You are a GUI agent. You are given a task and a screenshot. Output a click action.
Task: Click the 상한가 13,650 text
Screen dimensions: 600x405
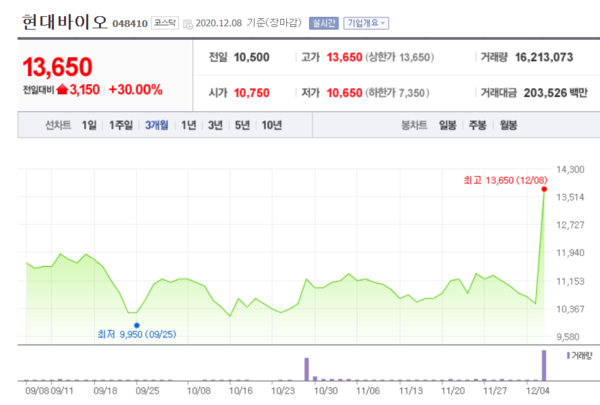click(399, 57)
